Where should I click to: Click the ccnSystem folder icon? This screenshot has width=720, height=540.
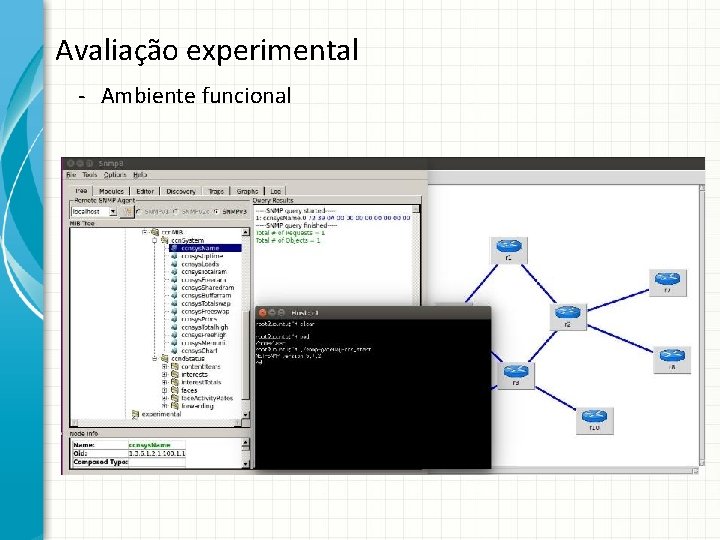[164, 240]
